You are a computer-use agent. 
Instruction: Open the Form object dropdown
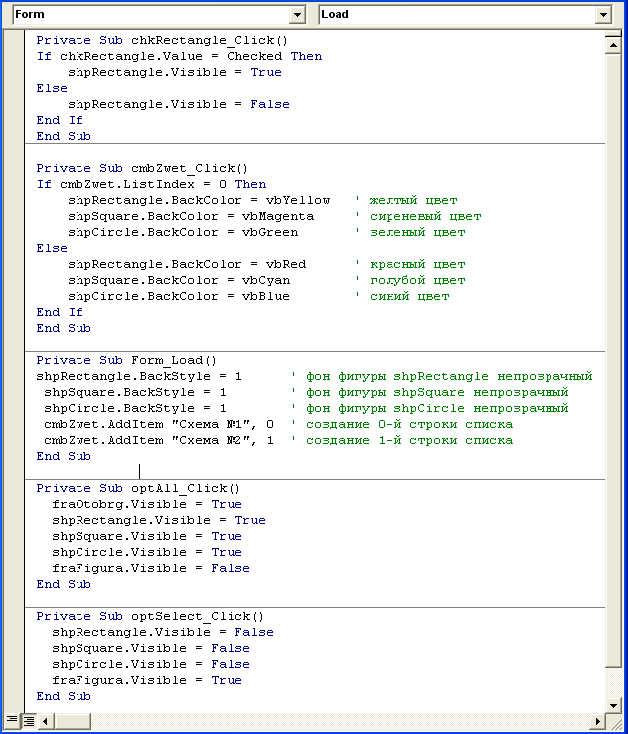tap(297, 15)
